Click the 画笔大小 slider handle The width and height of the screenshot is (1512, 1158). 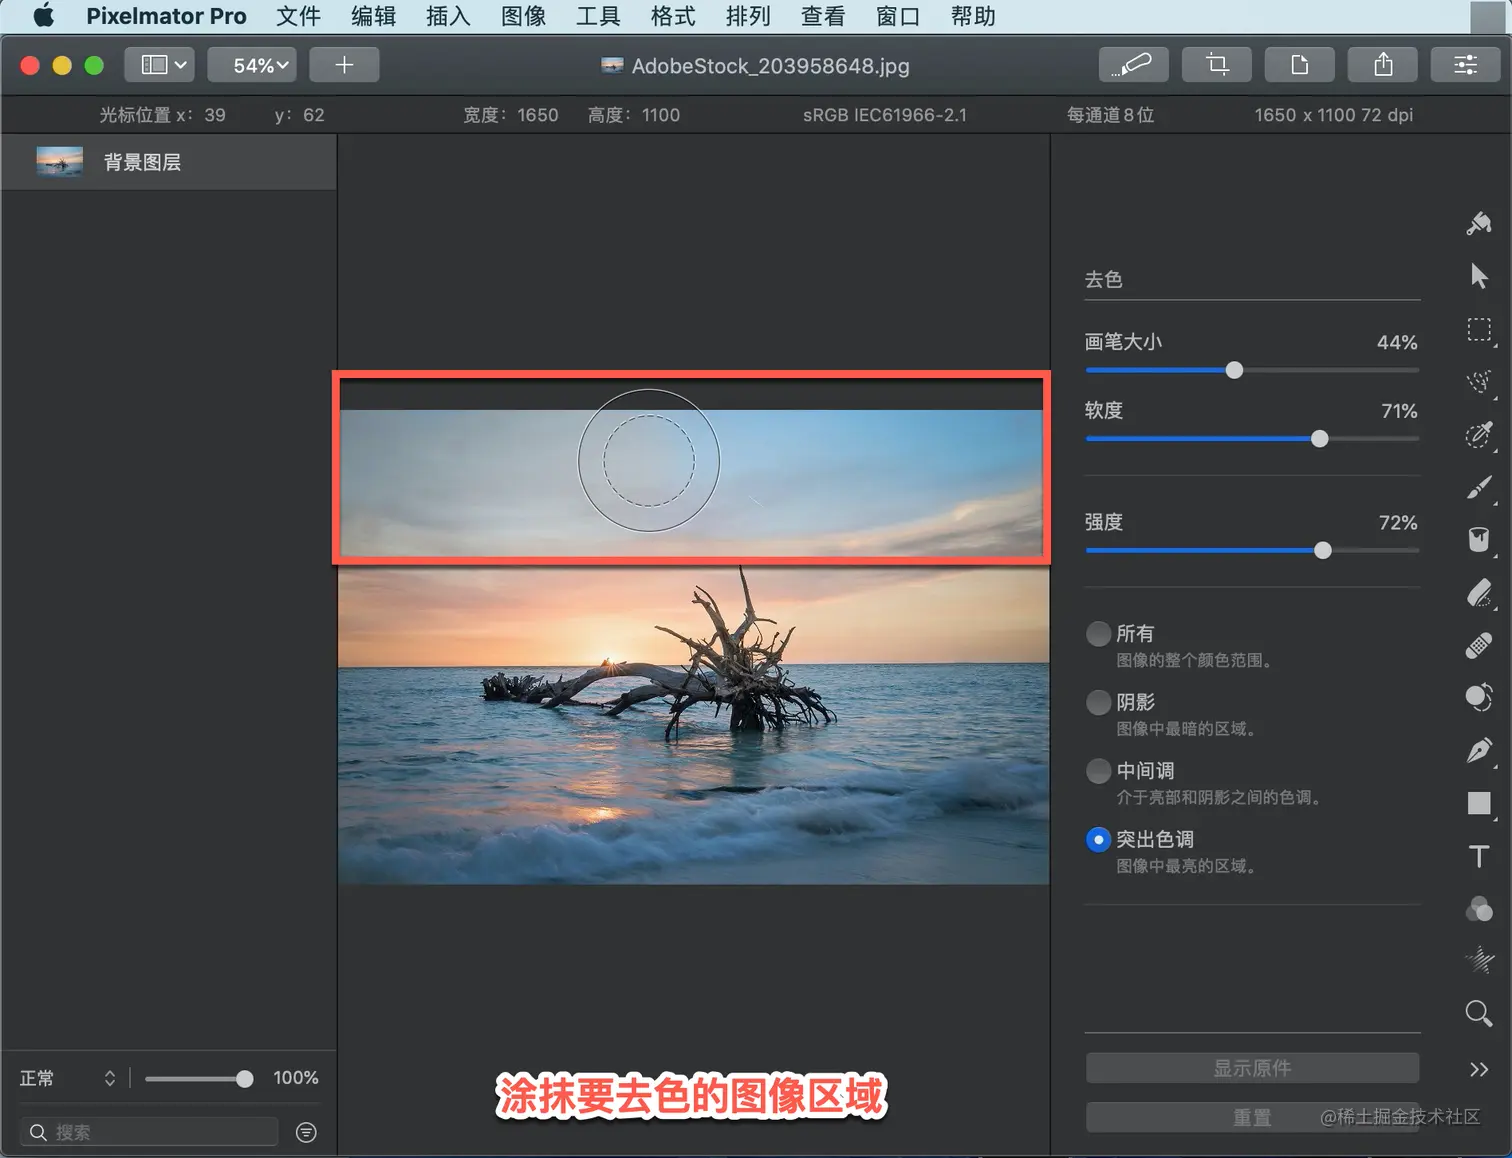[1235, 370]
